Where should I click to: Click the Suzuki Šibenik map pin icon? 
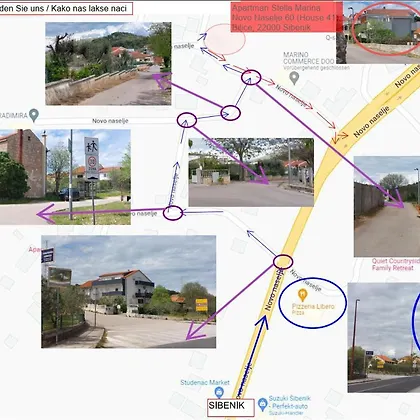(x=263, y=404)
